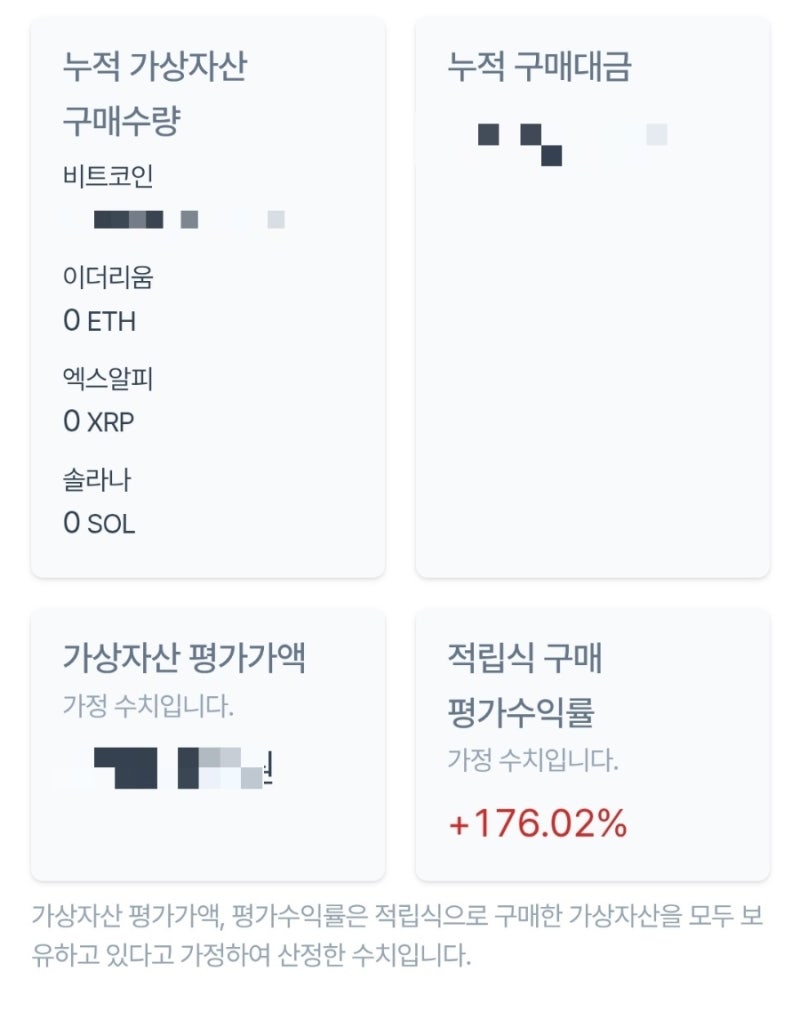The width and height of the screenshot is (800, 1027).
Task: Click the 0 SOL amount value
Action: [96, 524]
